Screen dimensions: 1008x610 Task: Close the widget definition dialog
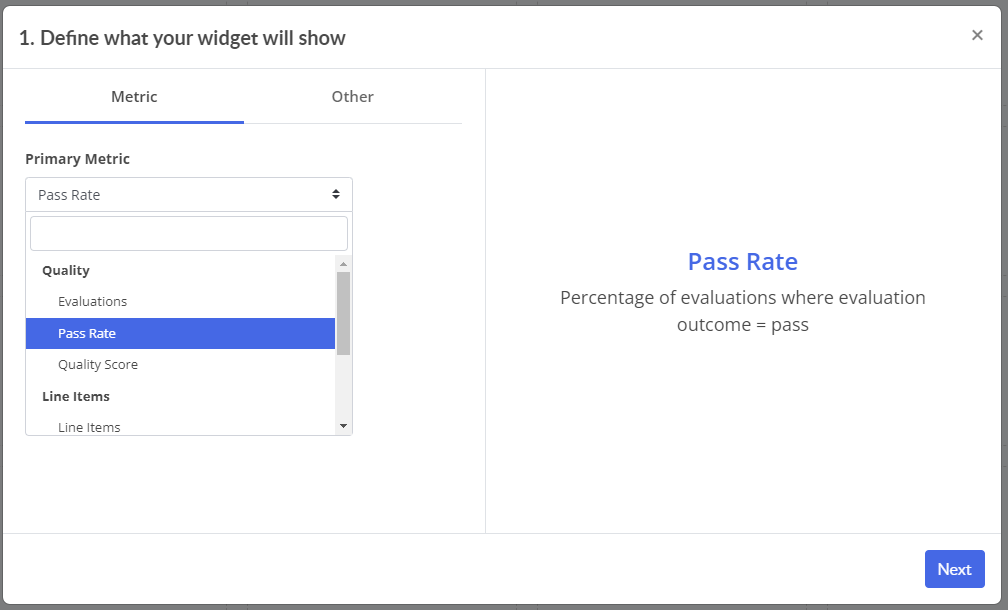click(976, 35)
